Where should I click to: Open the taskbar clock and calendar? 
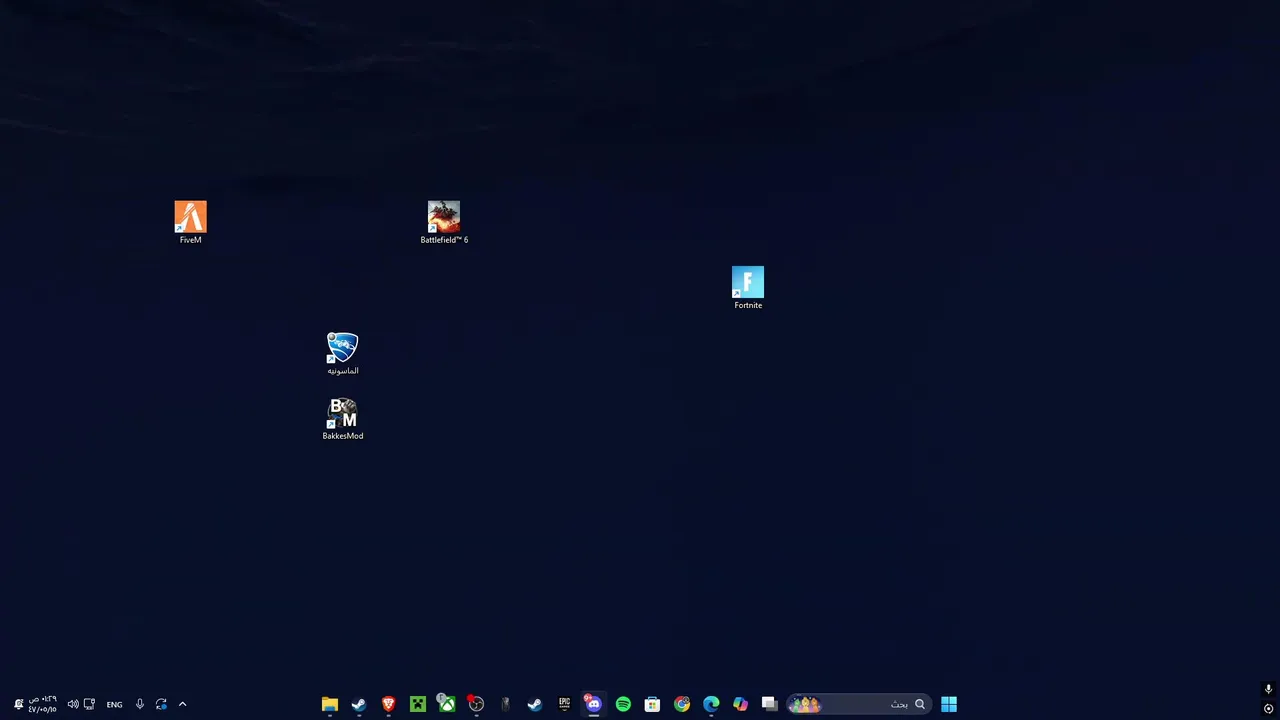[x=42, y=704]
